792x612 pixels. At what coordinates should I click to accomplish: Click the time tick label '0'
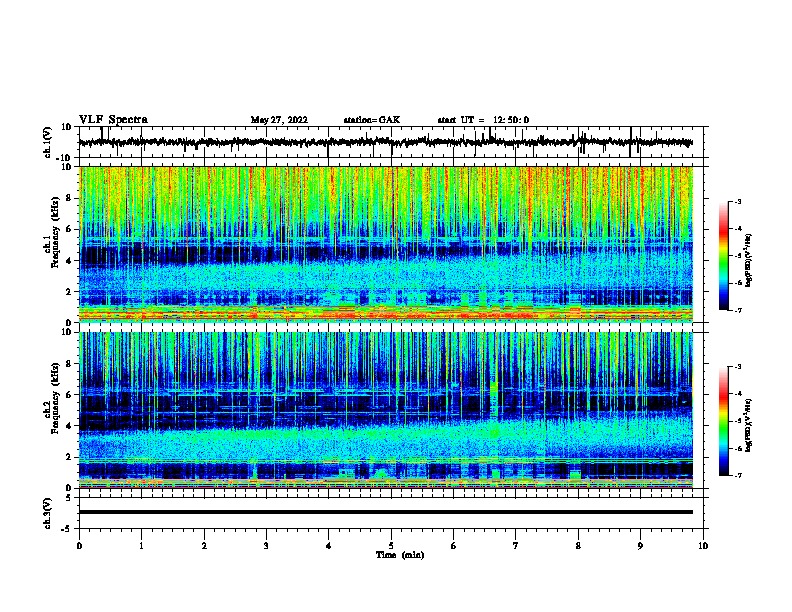tap(79, 546)
